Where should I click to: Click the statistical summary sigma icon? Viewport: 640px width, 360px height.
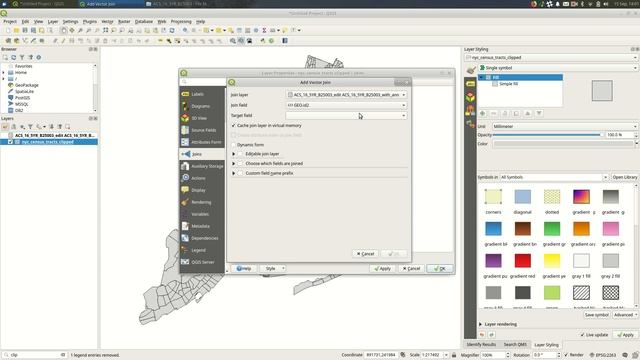(264, 30)
